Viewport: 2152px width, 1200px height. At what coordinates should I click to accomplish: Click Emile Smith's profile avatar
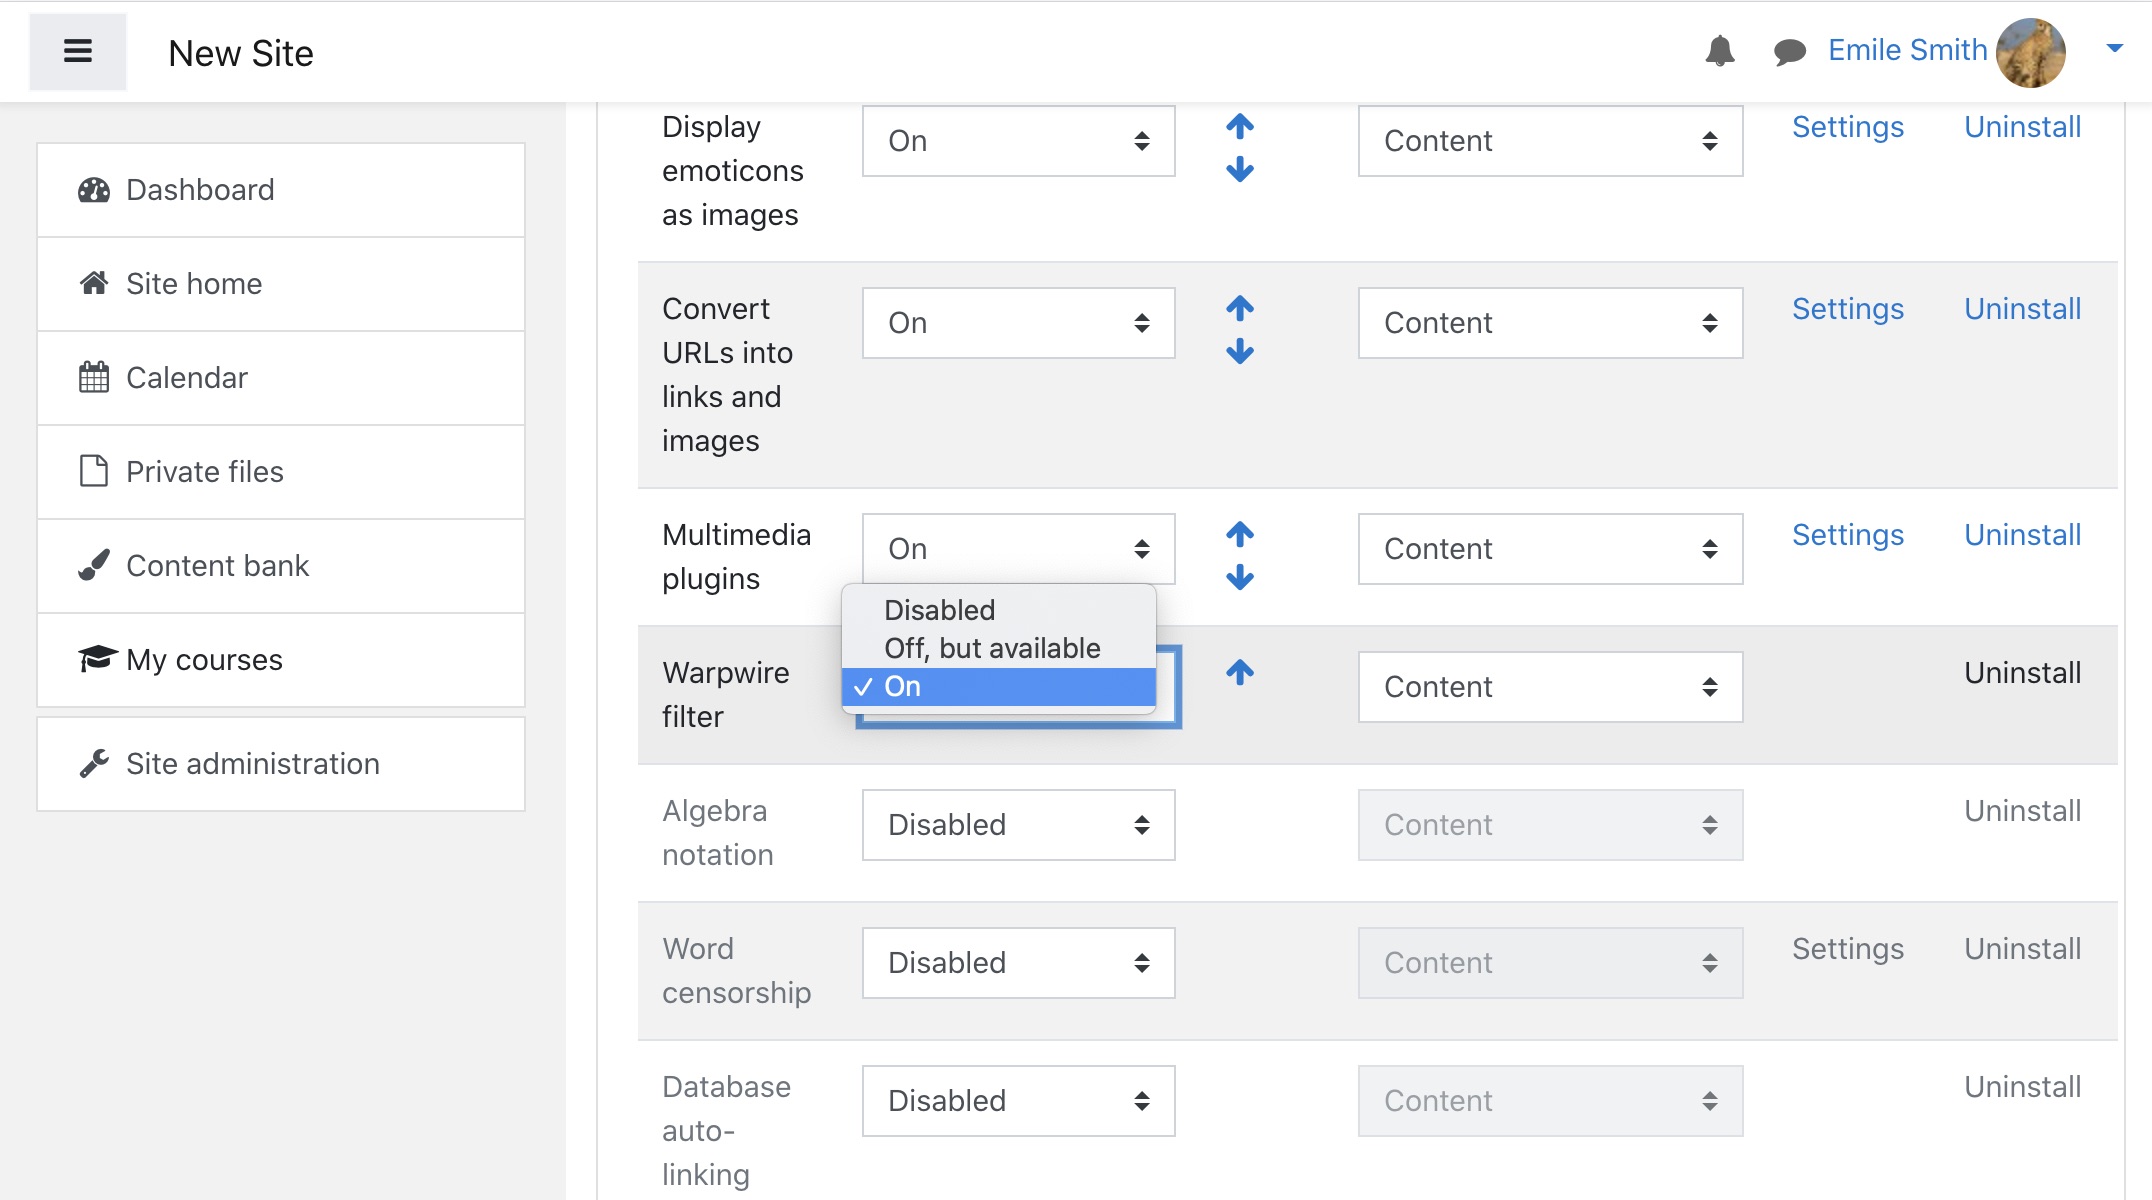2030,52
